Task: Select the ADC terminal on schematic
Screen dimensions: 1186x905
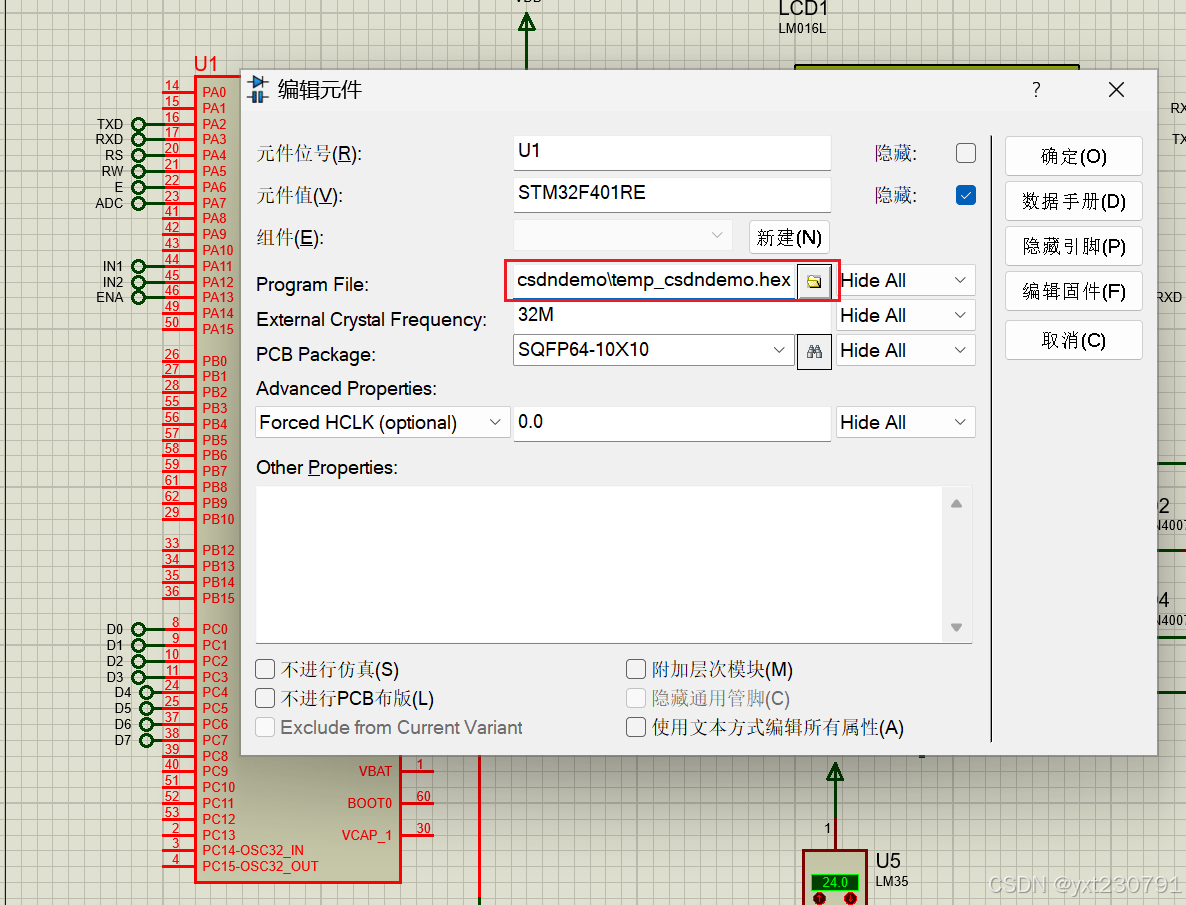Action: click(138, 203)
